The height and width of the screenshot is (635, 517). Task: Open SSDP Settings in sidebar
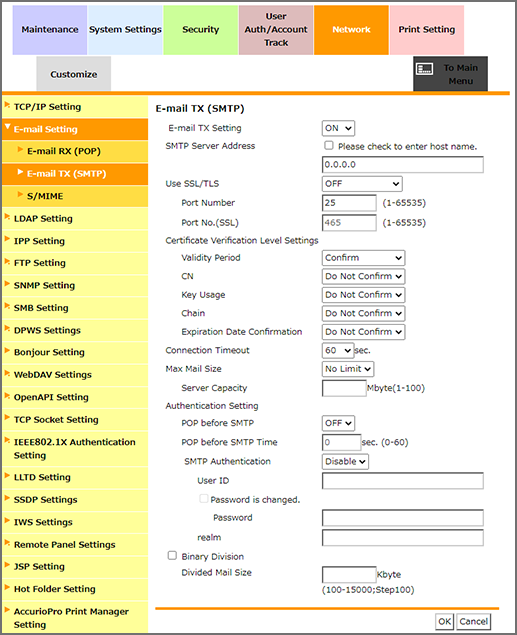(x=75, y=500)
